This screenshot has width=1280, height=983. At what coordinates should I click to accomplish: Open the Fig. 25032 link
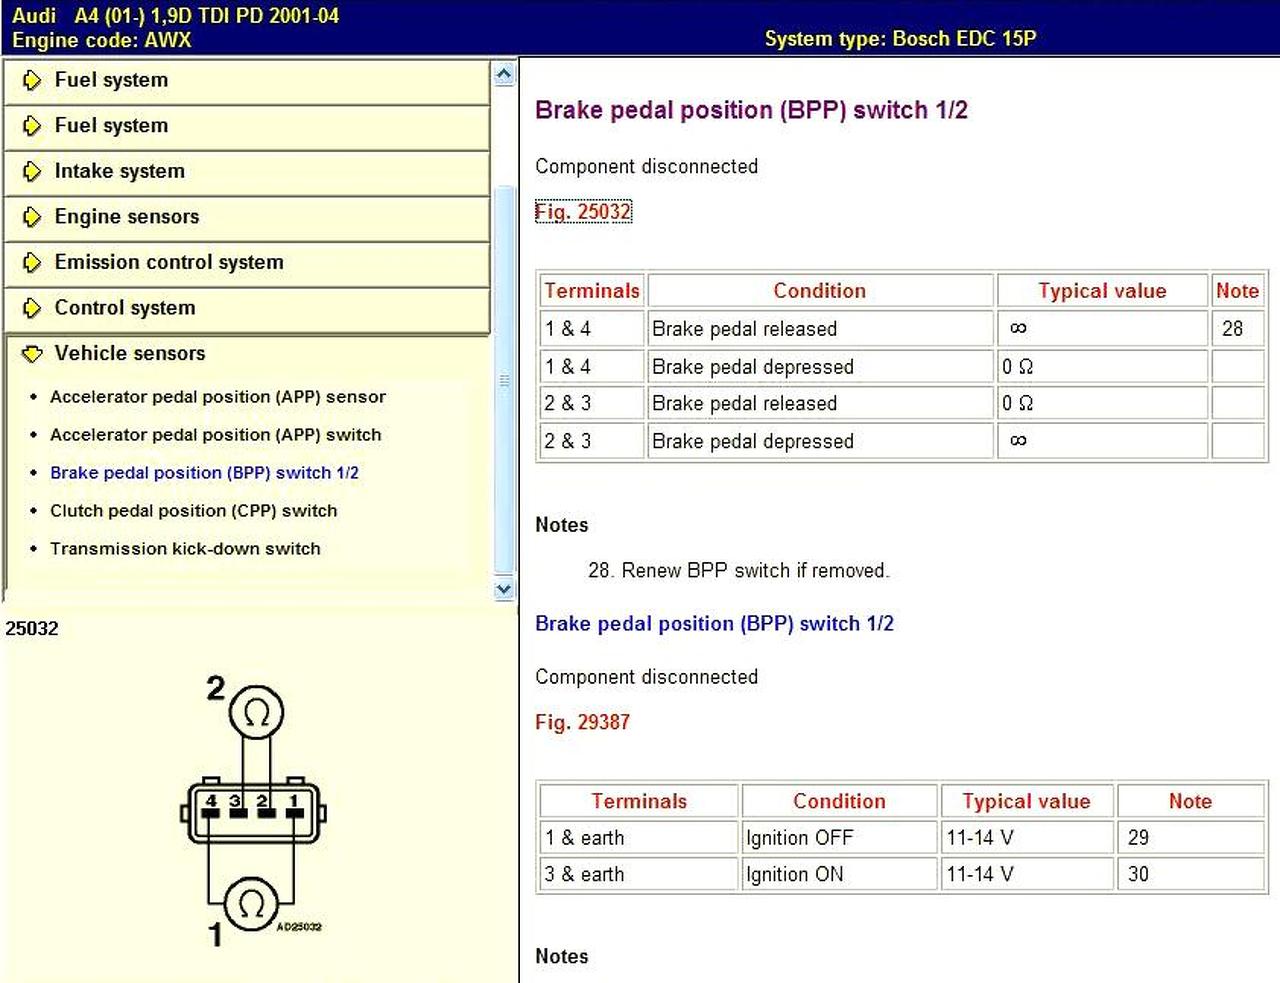tap(583, 211)
